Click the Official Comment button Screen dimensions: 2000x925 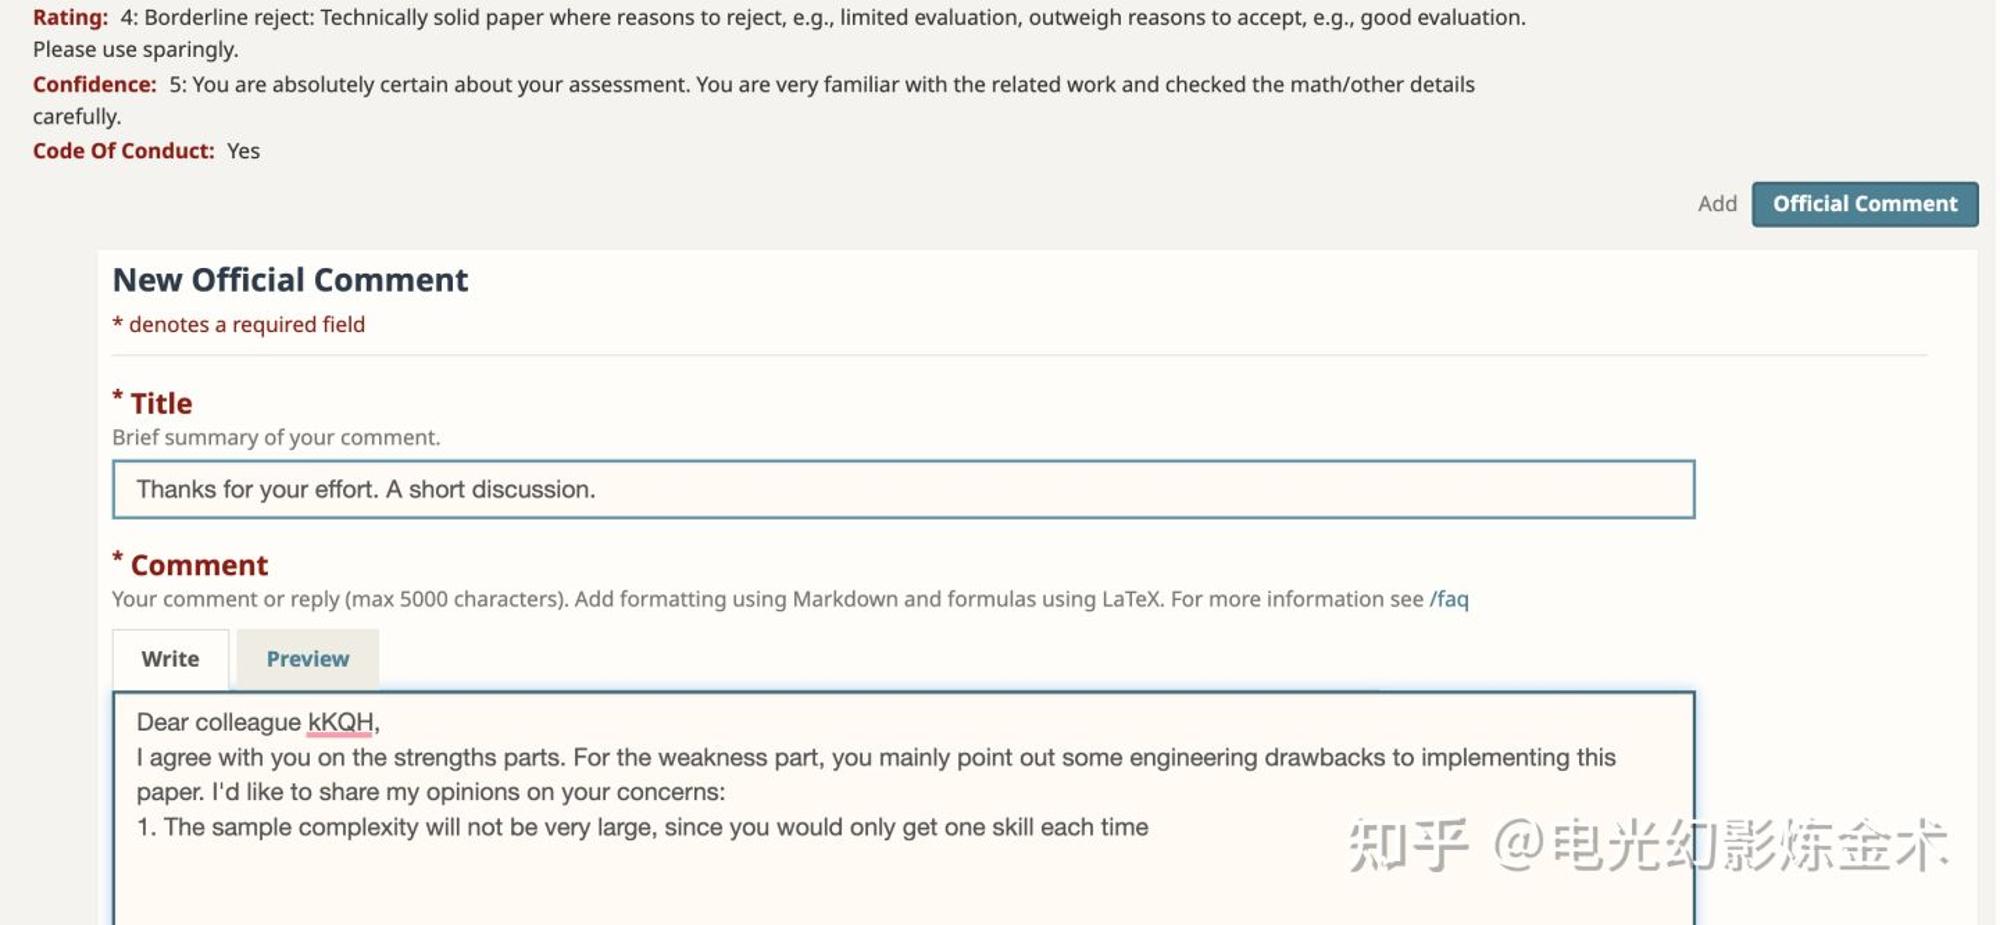[x=1864, y=204]
